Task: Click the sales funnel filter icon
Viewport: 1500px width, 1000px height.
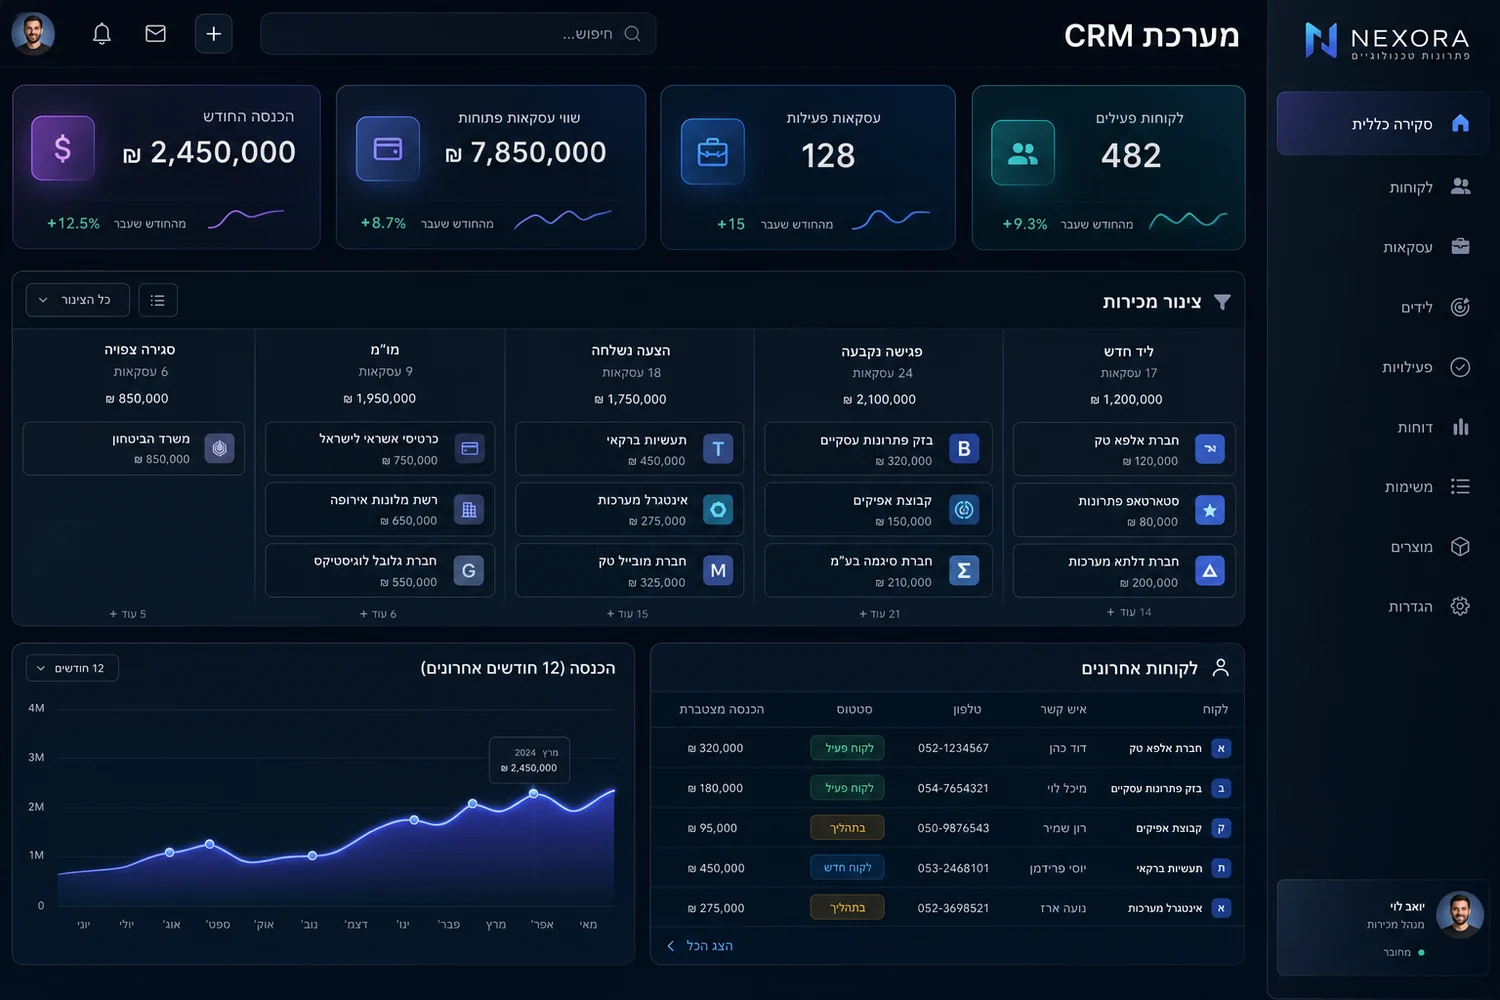Action: click(x=1222, y=302)
